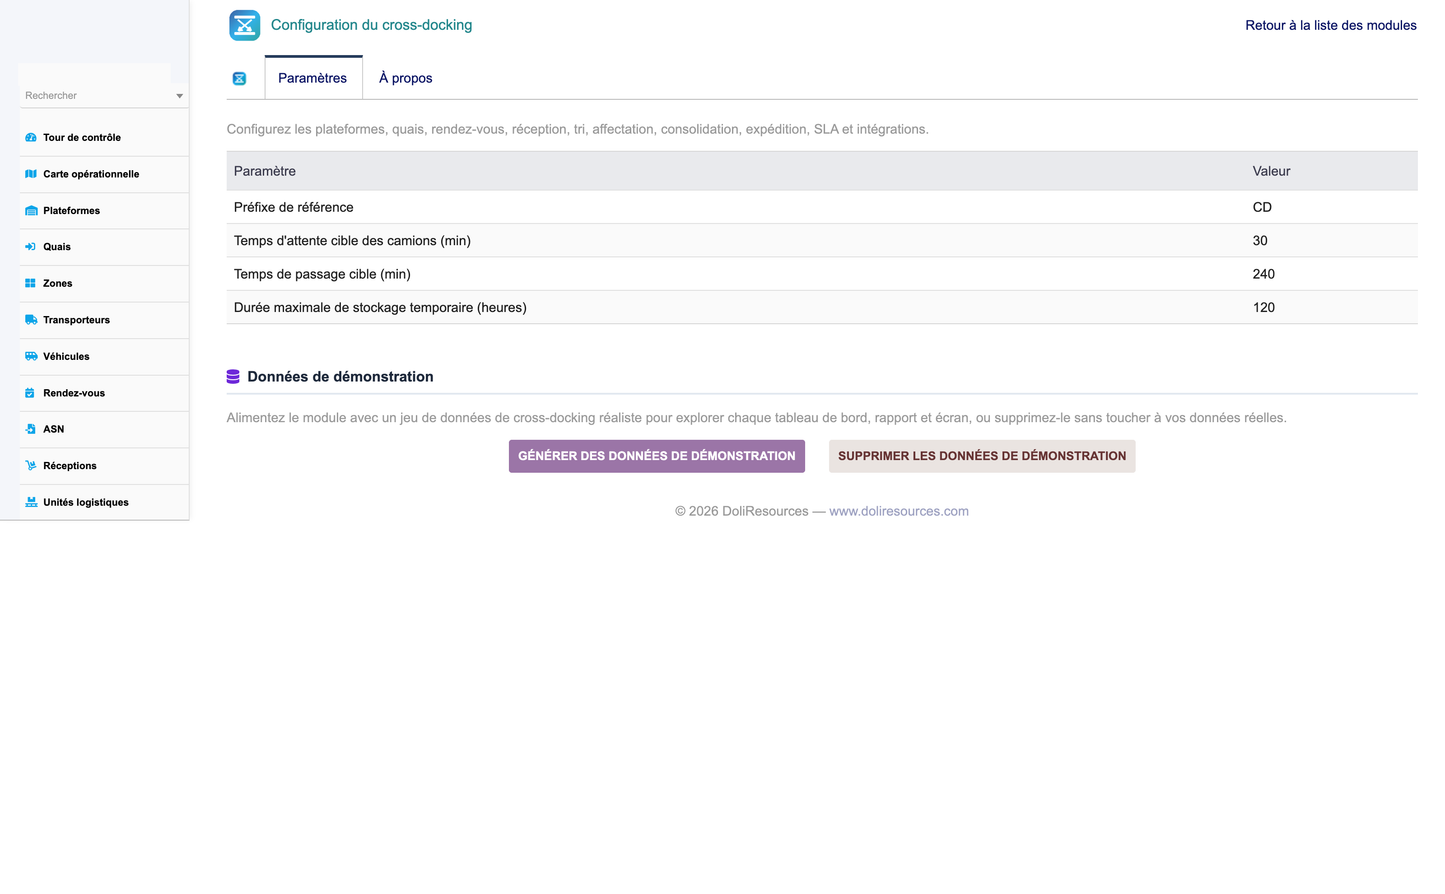
Task: Click the Paramètre column header
Action: pos(265,171)
